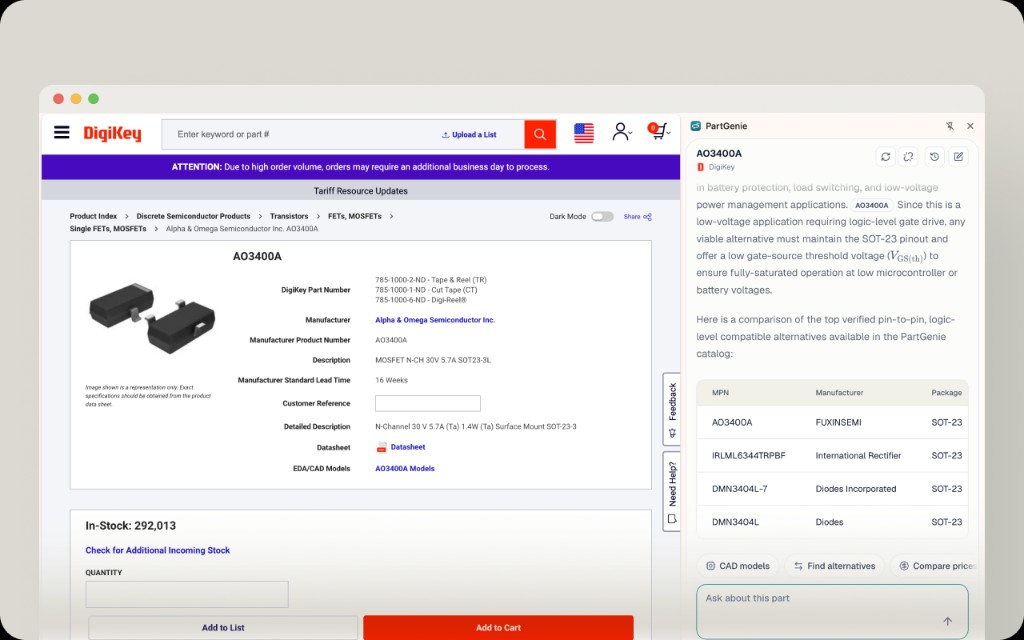The image size is (1024, 640).
Task: Click the Manufacturer column header in table
Action: [x=839, y=392]
